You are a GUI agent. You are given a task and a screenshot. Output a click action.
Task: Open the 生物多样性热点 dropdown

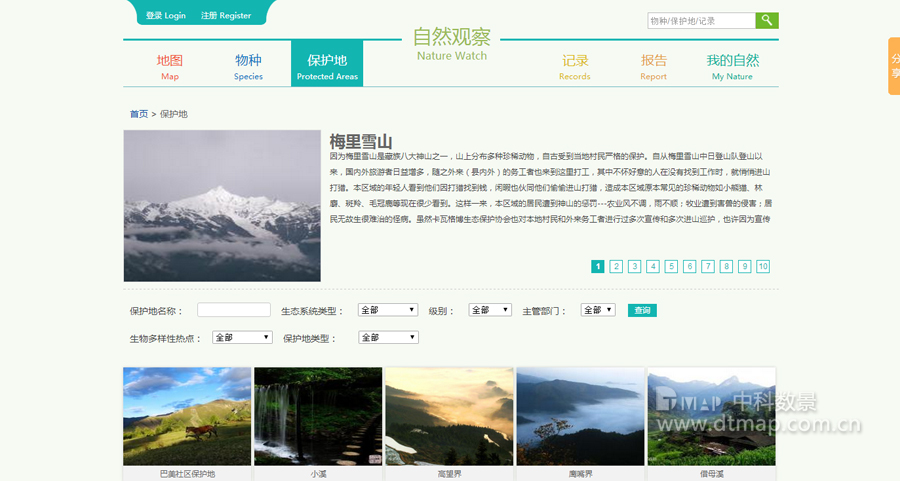pyautogui.click(x=242, y=338)
